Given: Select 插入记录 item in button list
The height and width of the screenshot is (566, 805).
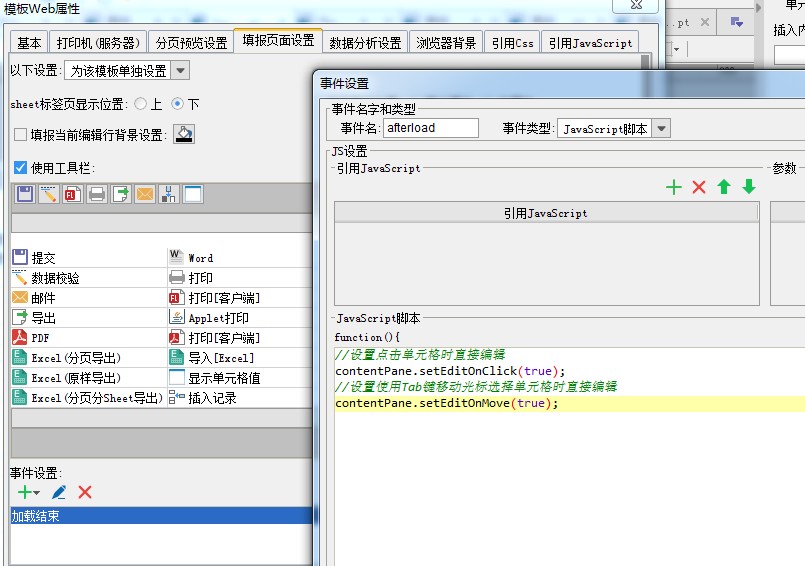Looking at the screenshot, I should coord(240,398).
